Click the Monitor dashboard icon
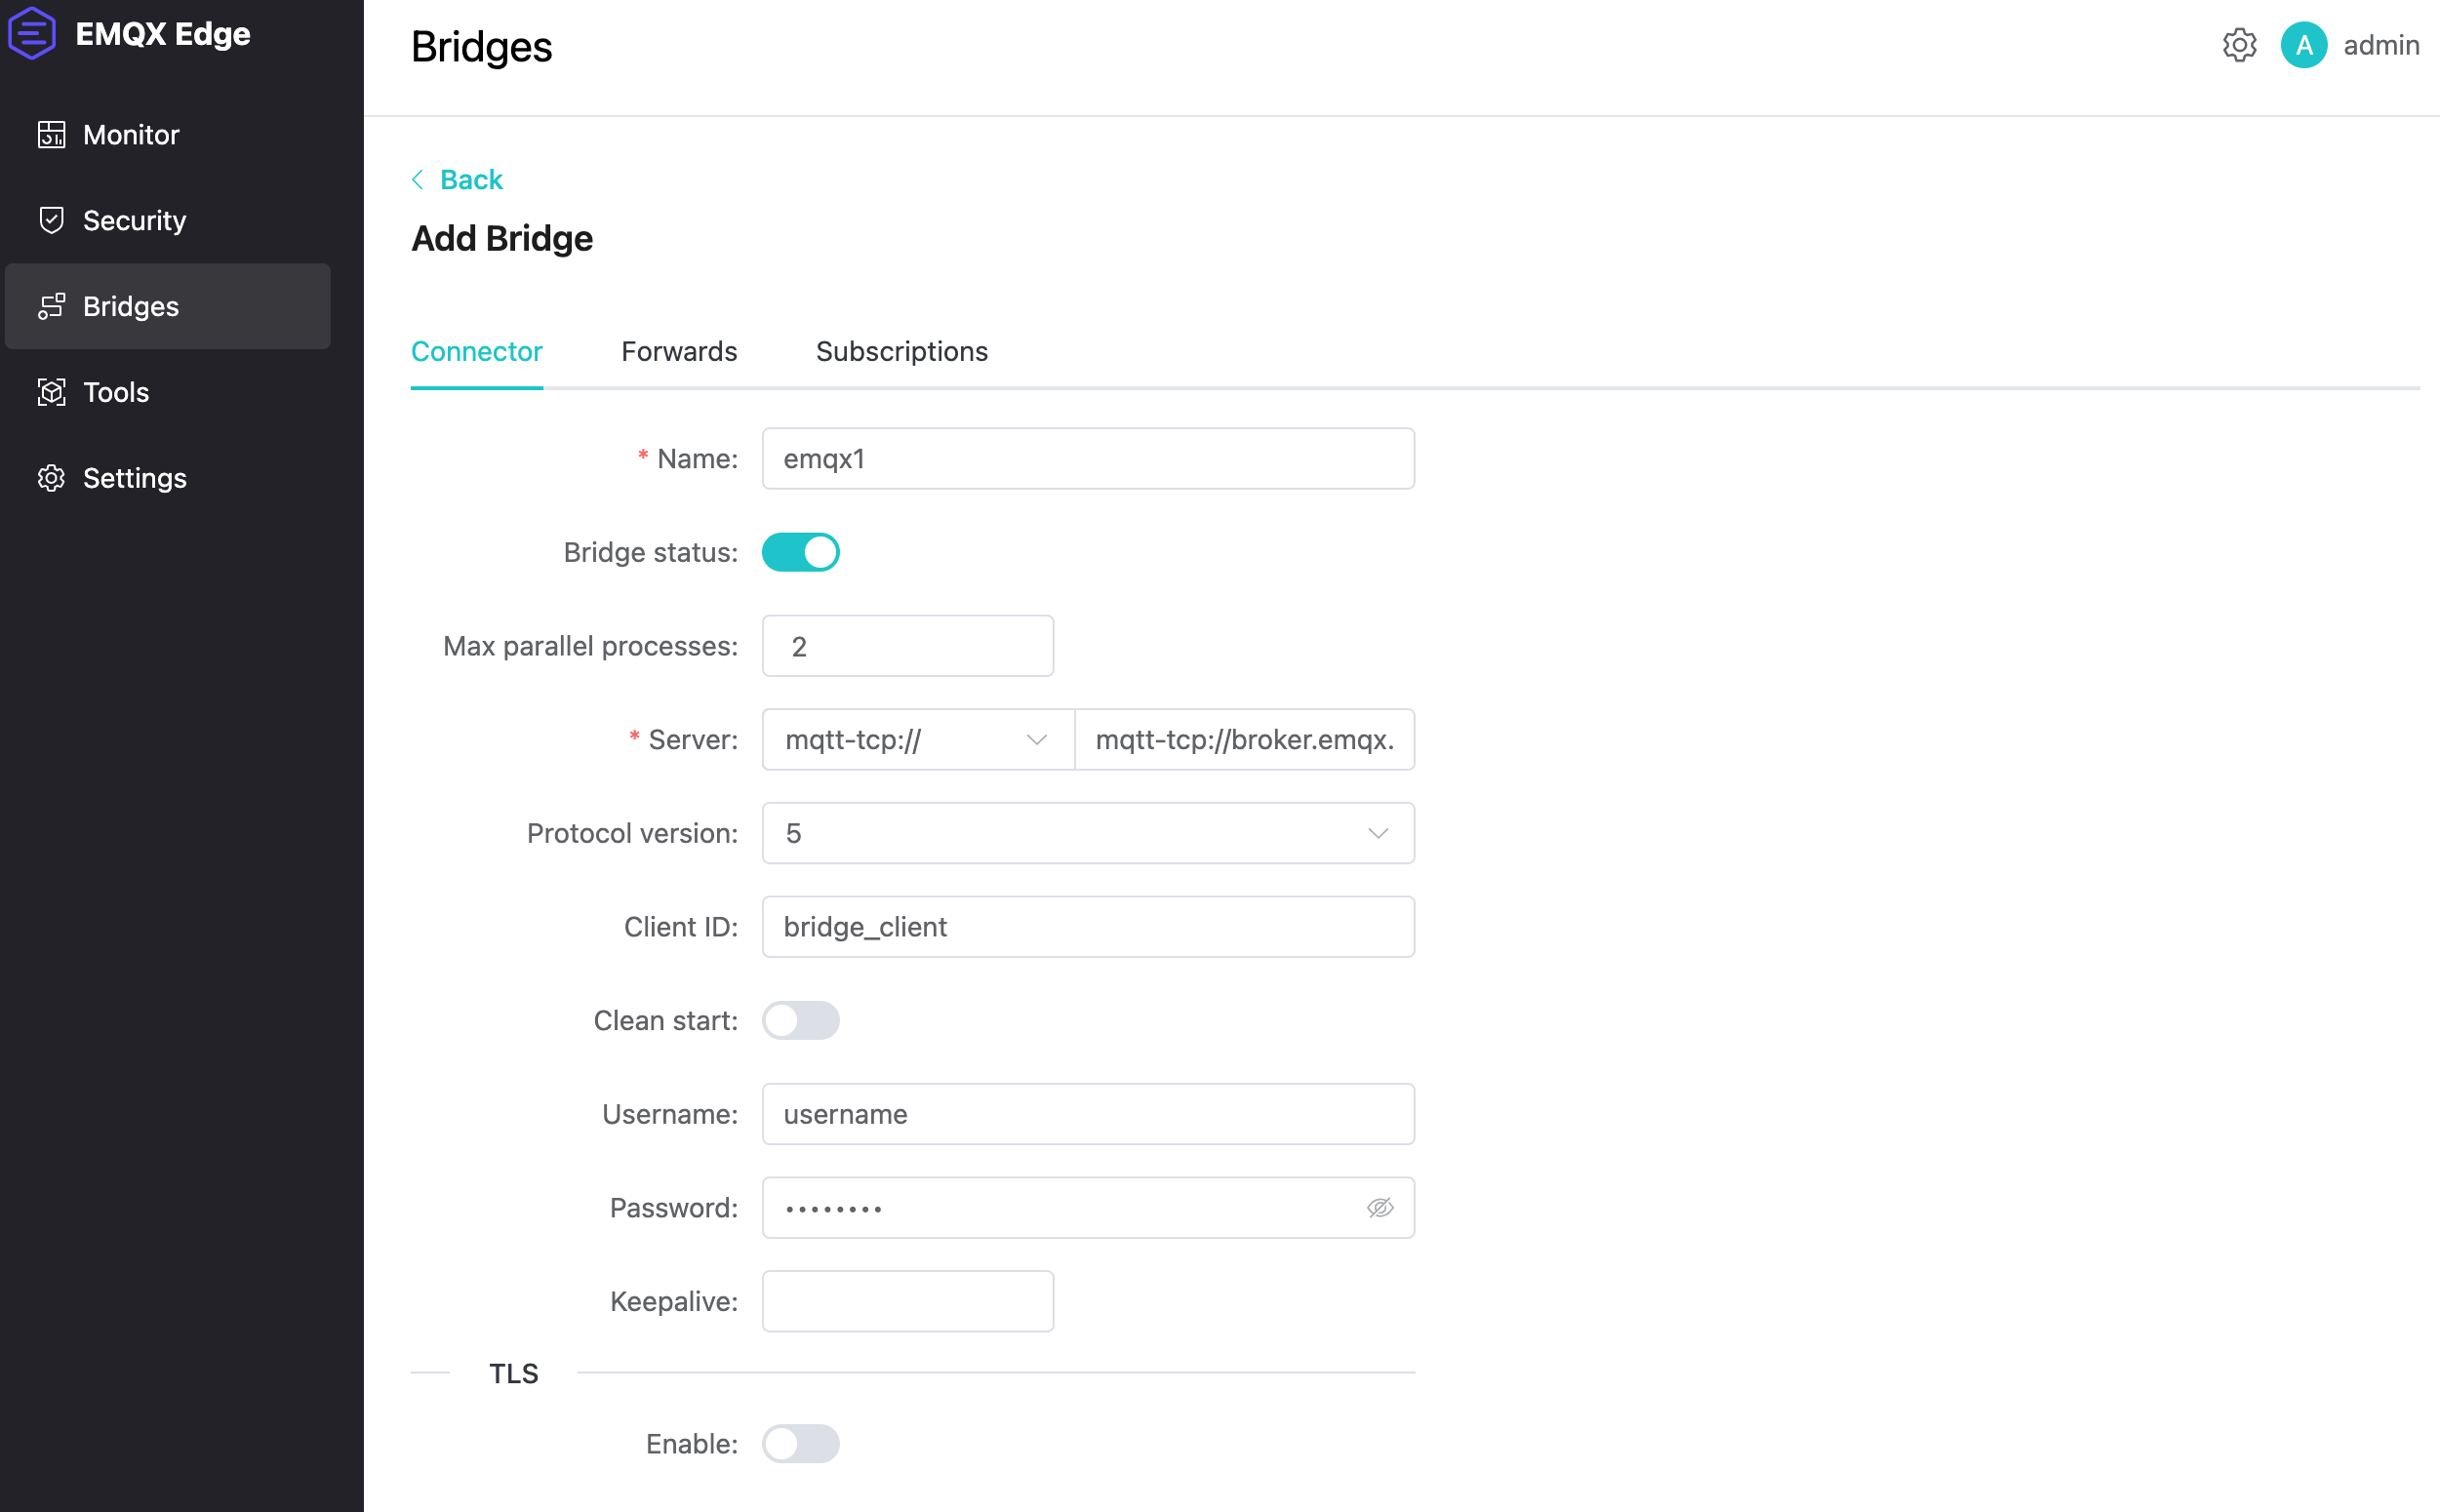This screenshot has height=1512, width=2440. 51,134
